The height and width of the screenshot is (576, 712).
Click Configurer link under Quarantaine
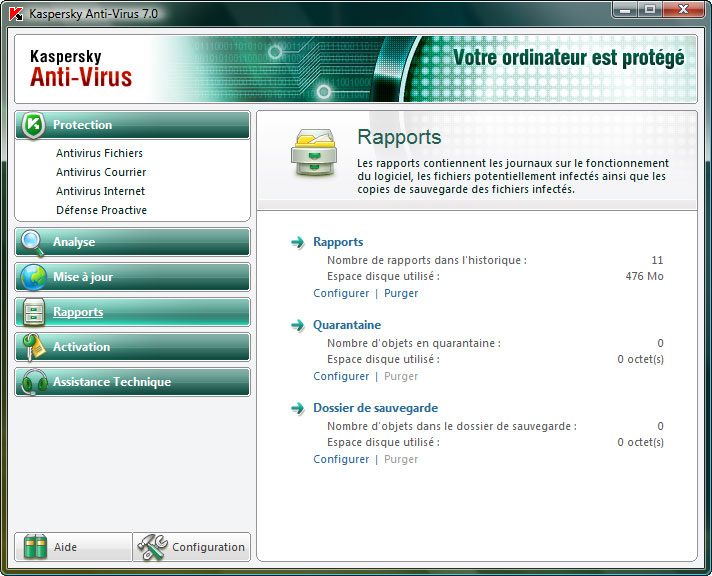click(341, 376)
